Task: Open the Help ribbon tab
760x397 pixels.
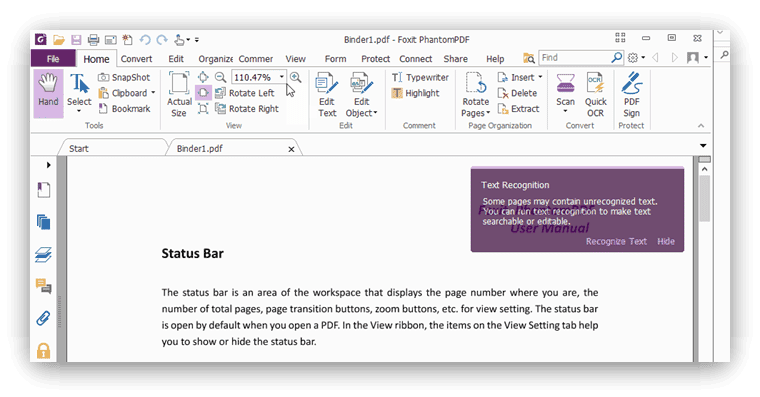Action: click(x=495, y=59)
